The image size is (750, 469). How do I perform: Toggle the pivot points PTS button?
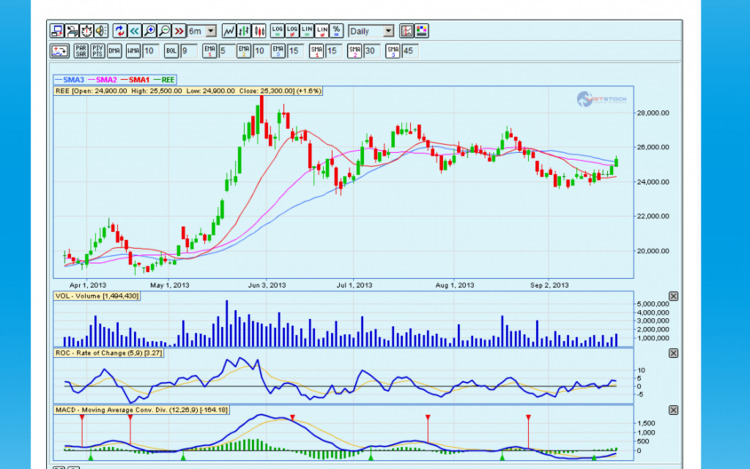click(x=98, y=51)
